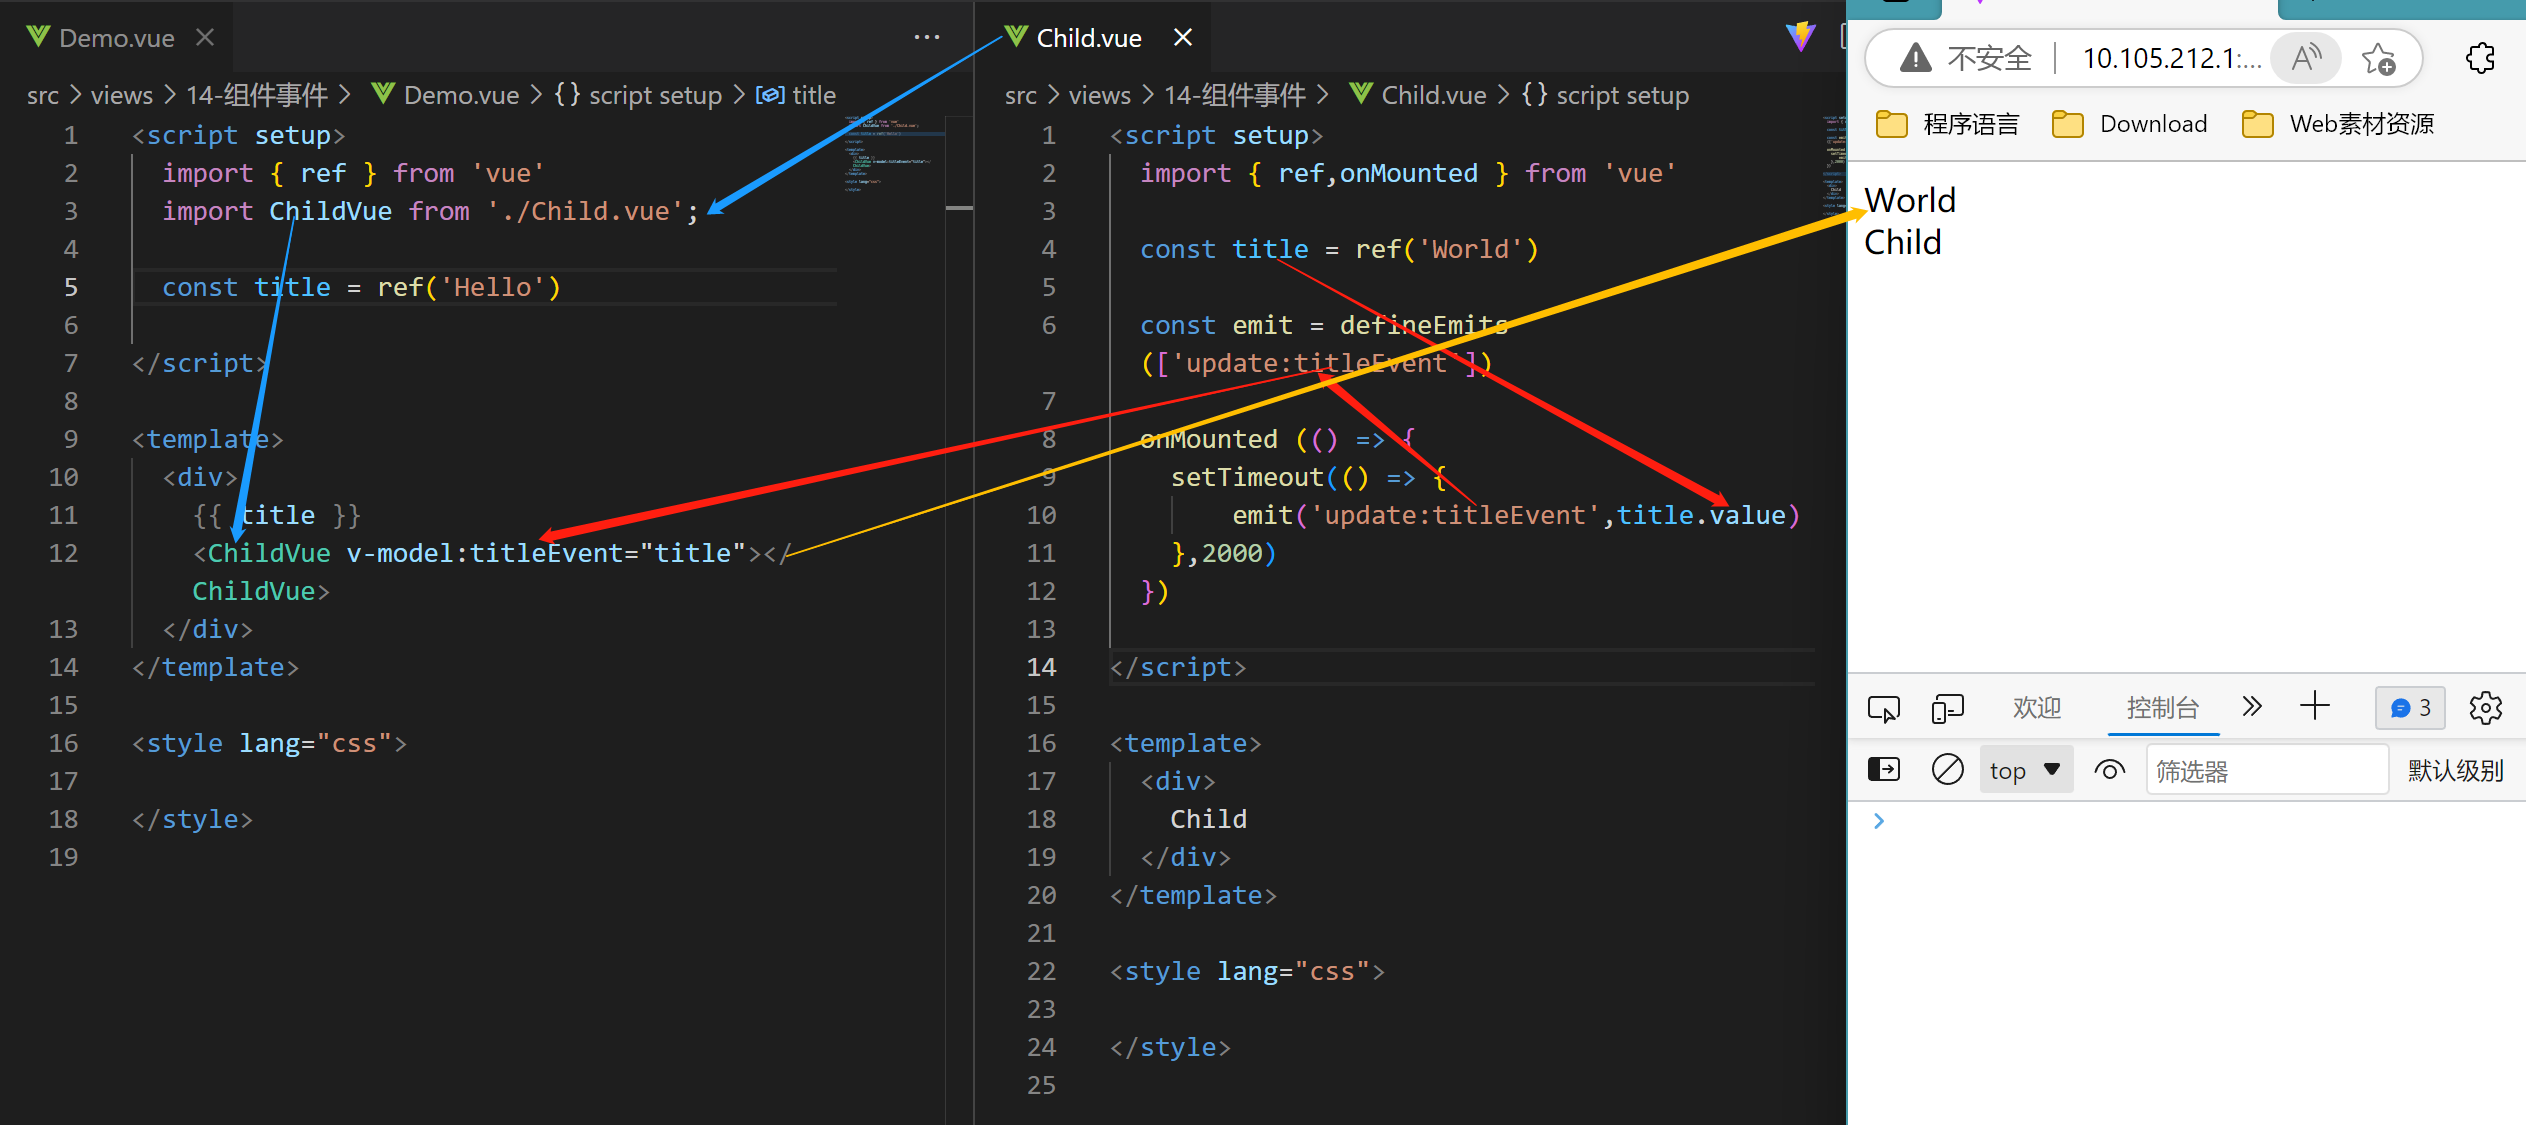Open DevTools settings gear

2485,709
